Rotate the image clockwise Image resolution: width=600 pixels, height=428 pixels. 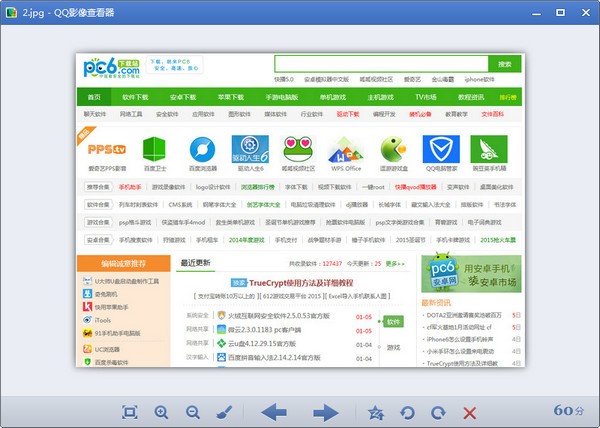coord(438,412)
